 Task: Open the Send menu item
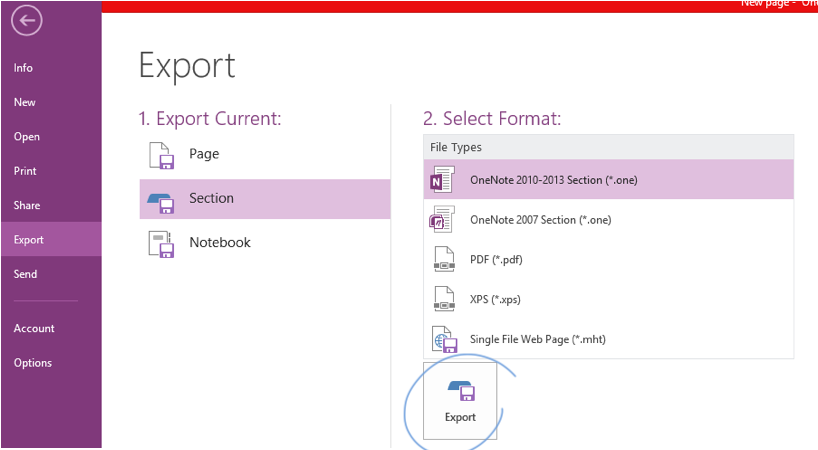coord(25,274)
